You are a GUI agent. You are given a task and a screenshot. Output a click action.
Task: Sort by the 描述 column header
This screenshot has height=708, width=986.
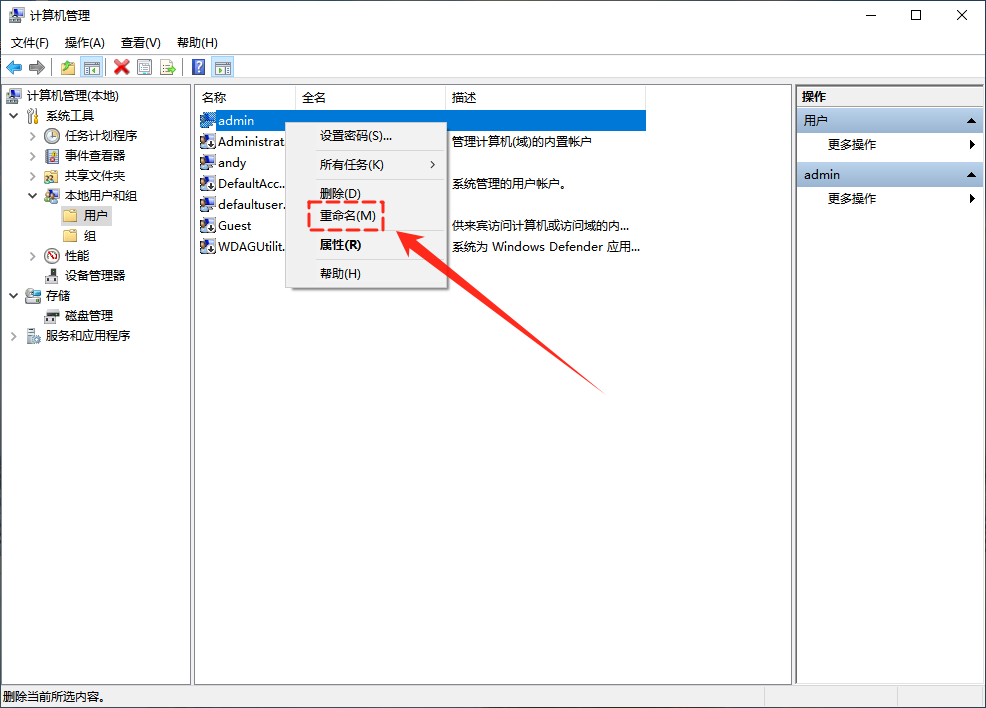click(464, 97)
